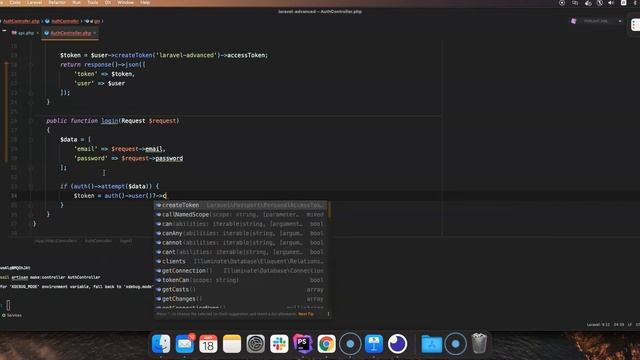Open the Trash in the Dock
Screen dimensions: 640x360
click(x=479, y=344)
